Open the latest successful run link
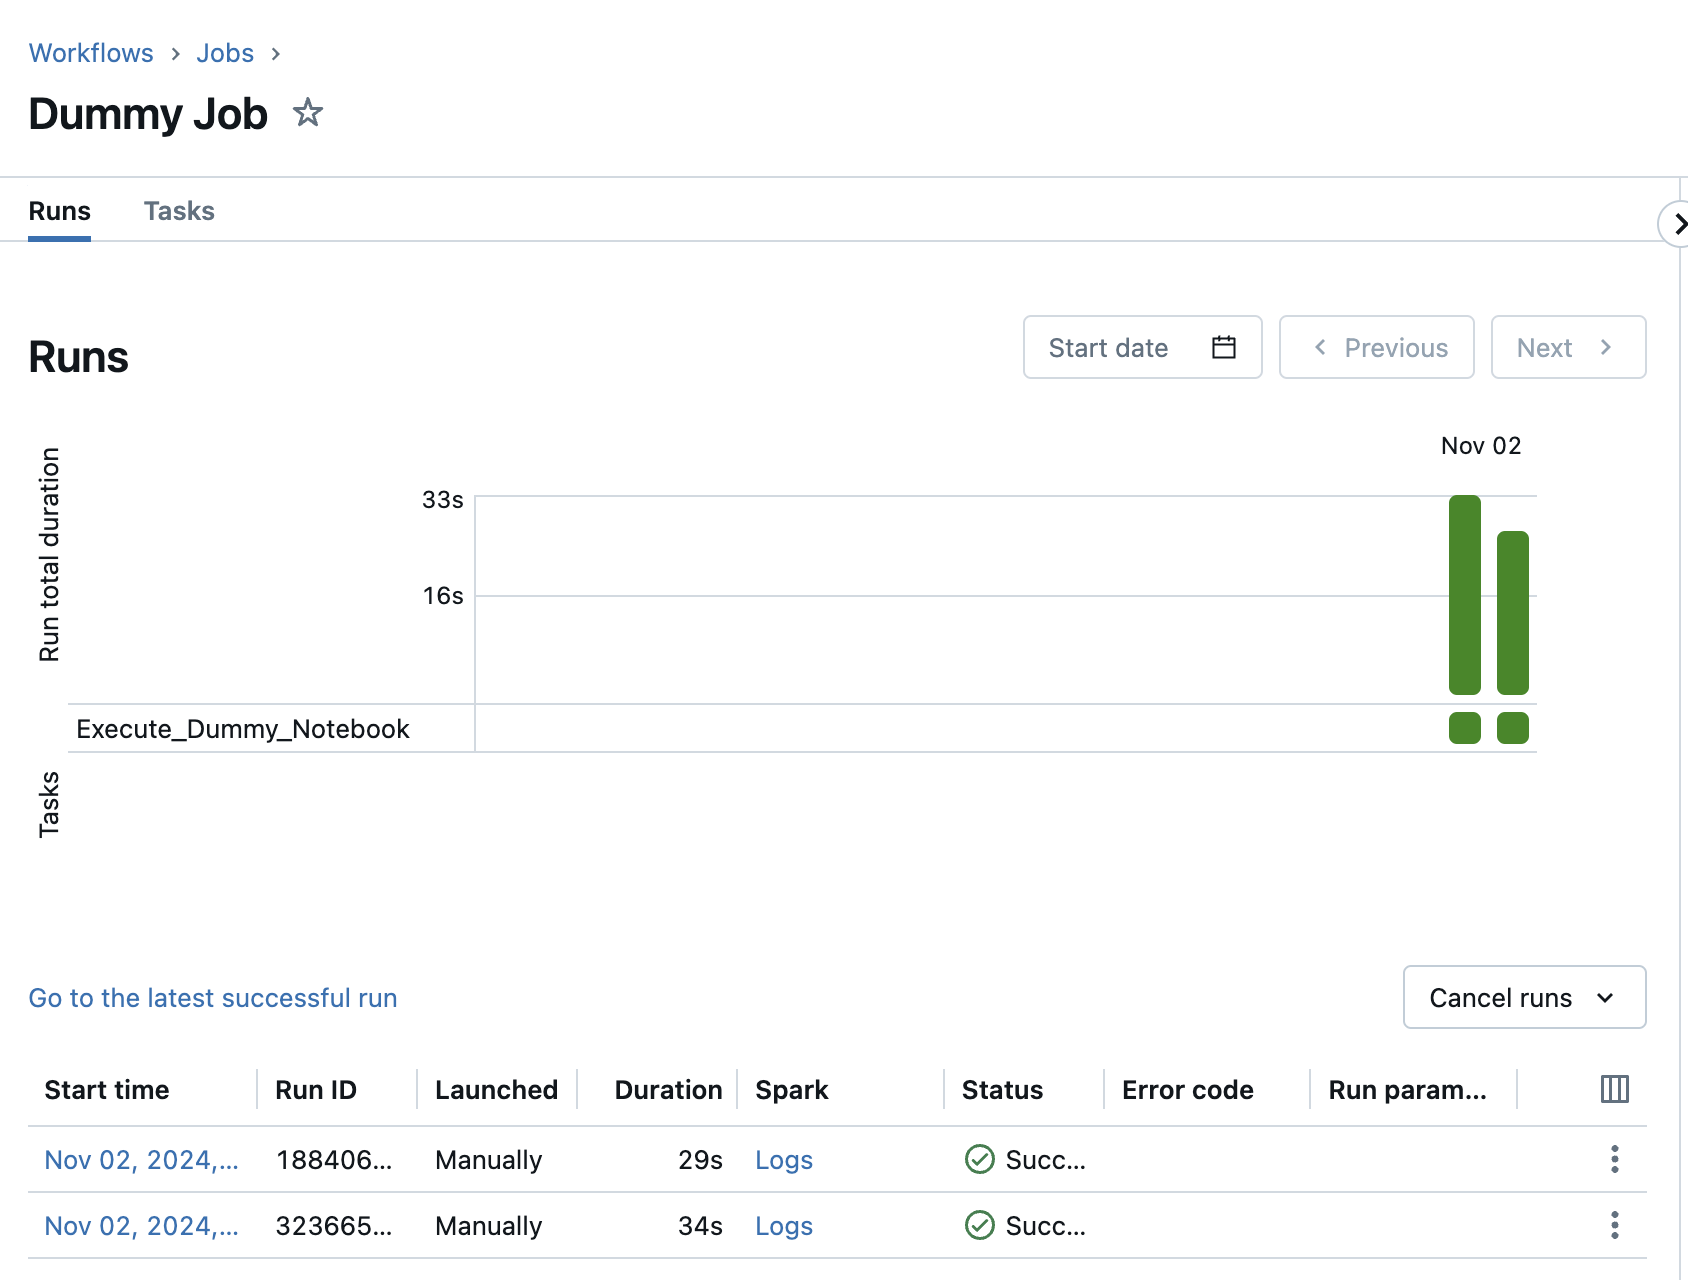Viewport: 1688px width, 1280px height. tap(213, 998)
